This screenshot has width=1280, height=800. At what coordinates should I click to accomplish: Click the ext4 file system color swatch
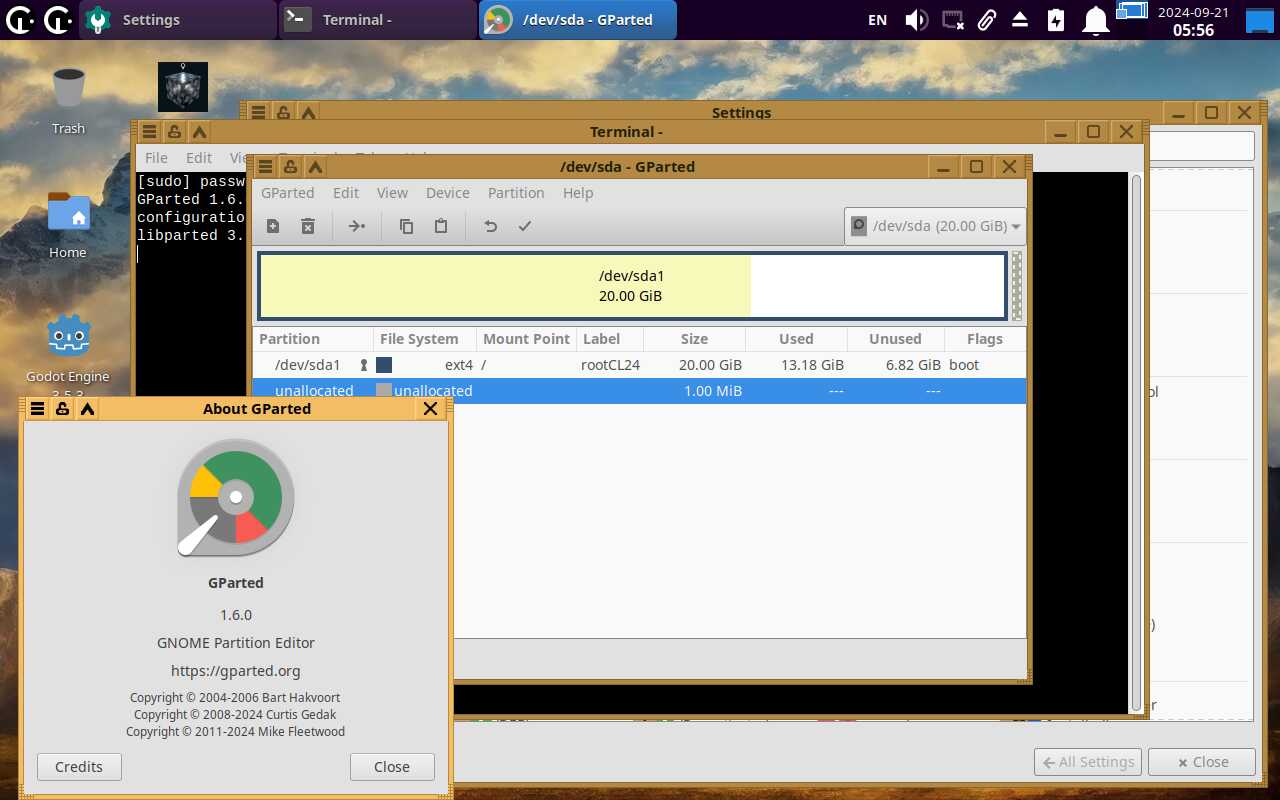coord(384,365)
